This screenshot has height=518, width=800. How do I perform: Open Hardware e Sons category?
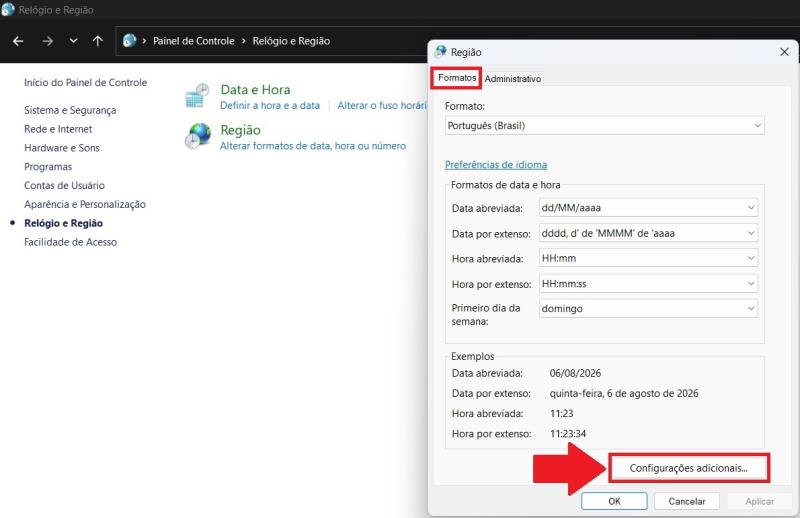[62, 148]
